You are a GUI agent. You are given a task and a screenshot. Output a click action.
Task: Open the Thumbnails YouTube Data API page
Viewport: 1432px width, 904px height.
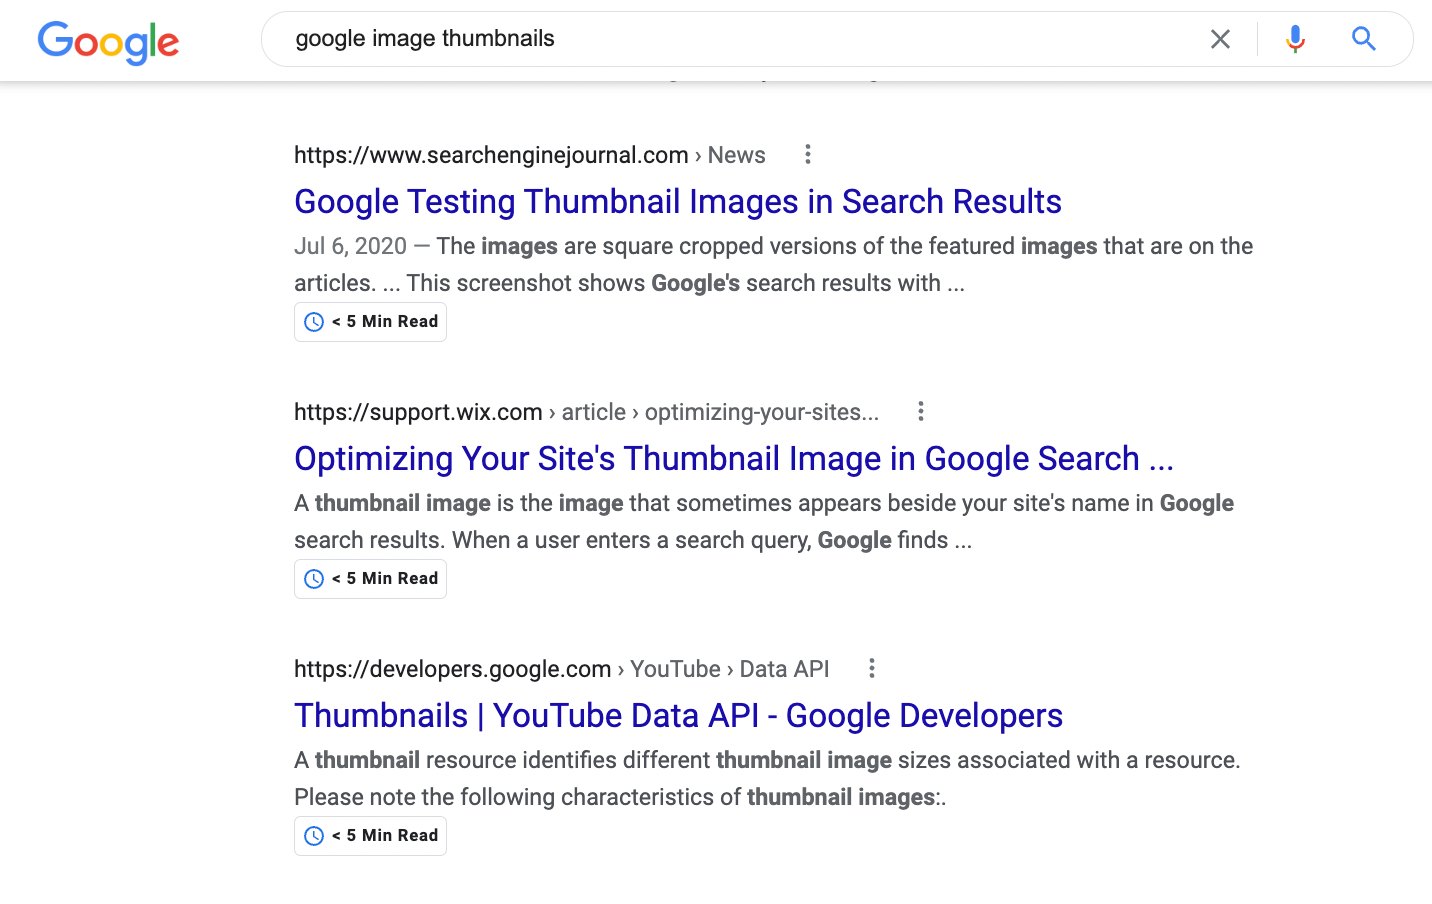pyautogui.click(x=678, y=715)
